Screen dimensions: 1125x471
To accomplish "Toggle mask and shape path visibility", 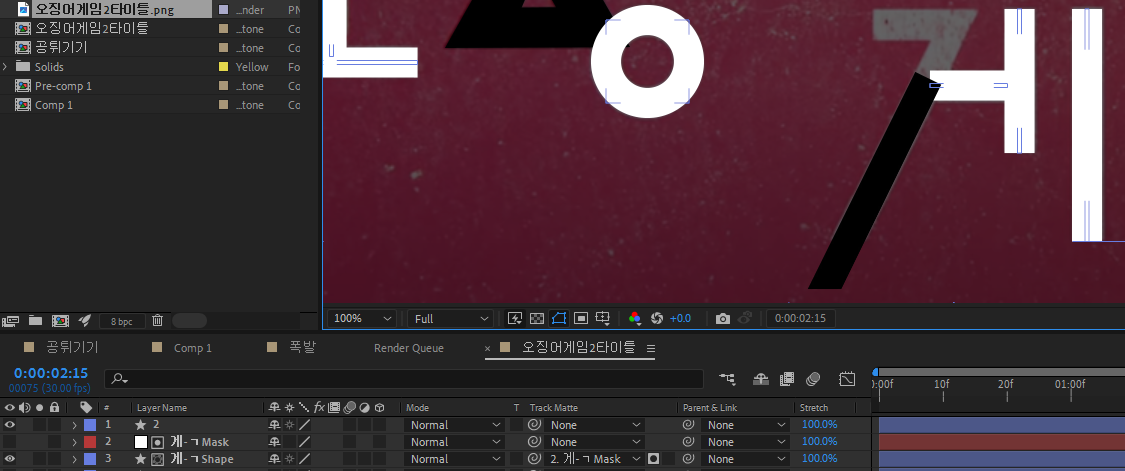I will point(559,318).
